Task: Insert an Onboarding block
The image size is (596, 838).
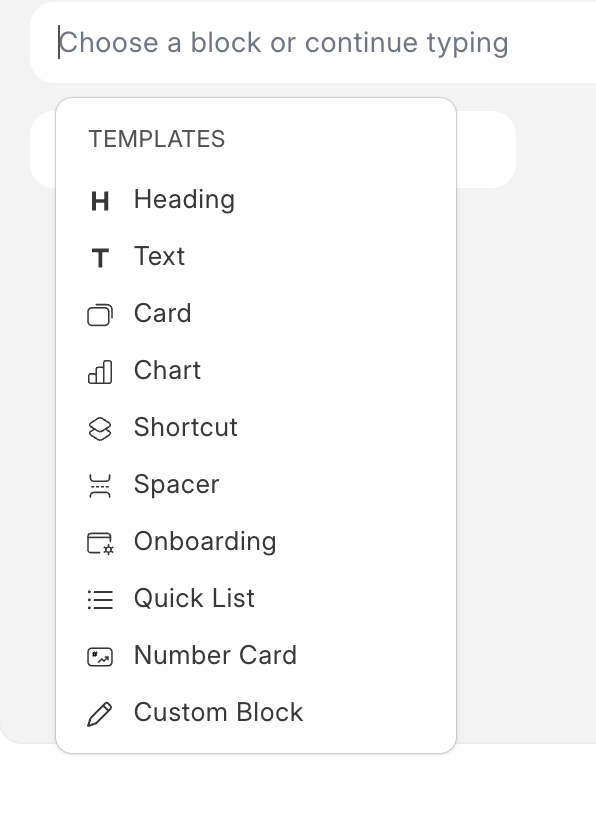Action: [x=256, y=542]
